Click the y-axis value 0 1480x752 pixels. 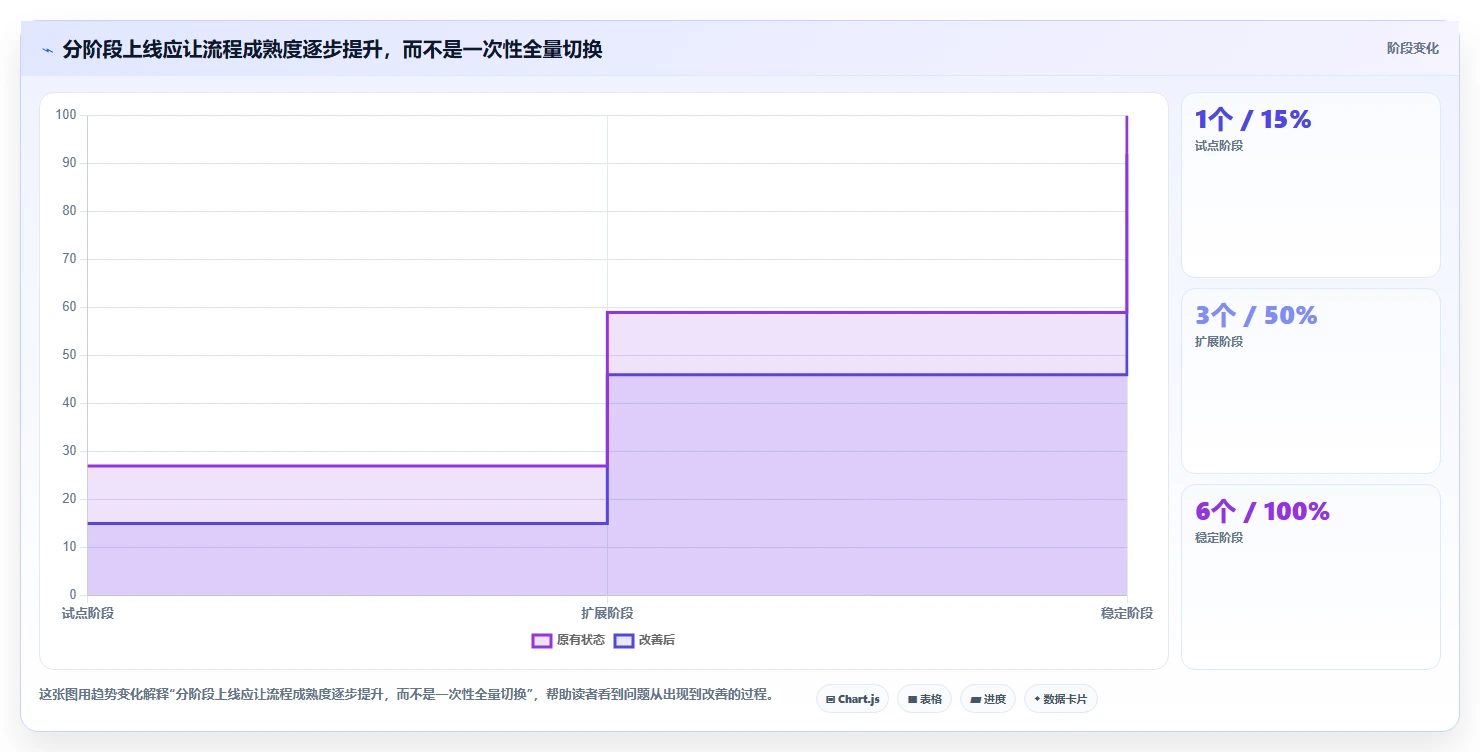(73, 595)
